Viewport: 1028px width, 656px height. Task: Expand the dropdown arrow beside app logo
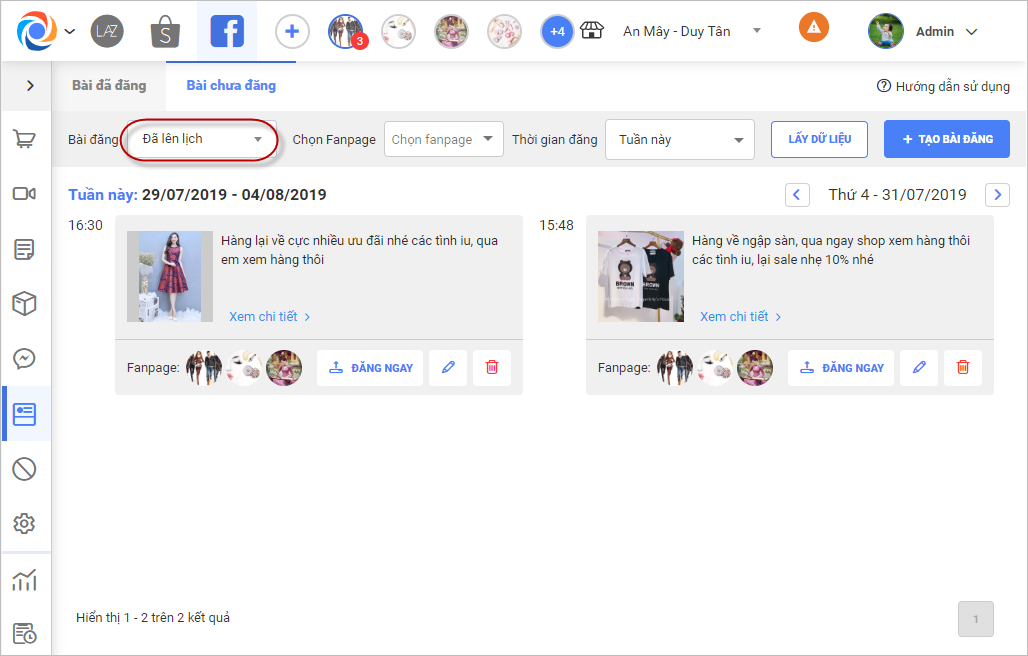(x=70, y=31)
